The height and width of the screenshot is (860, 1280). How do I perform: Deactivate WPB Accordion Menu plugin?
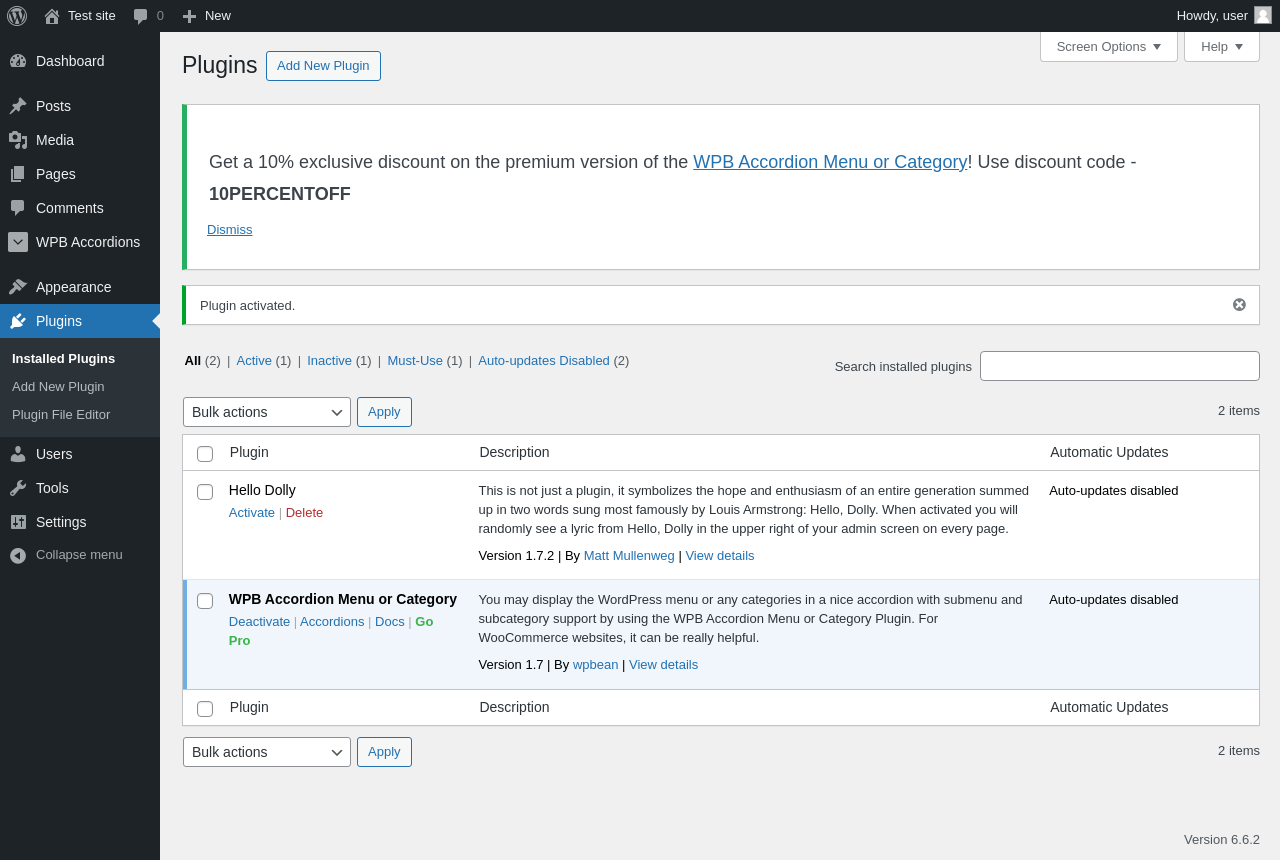coord(259,622)
